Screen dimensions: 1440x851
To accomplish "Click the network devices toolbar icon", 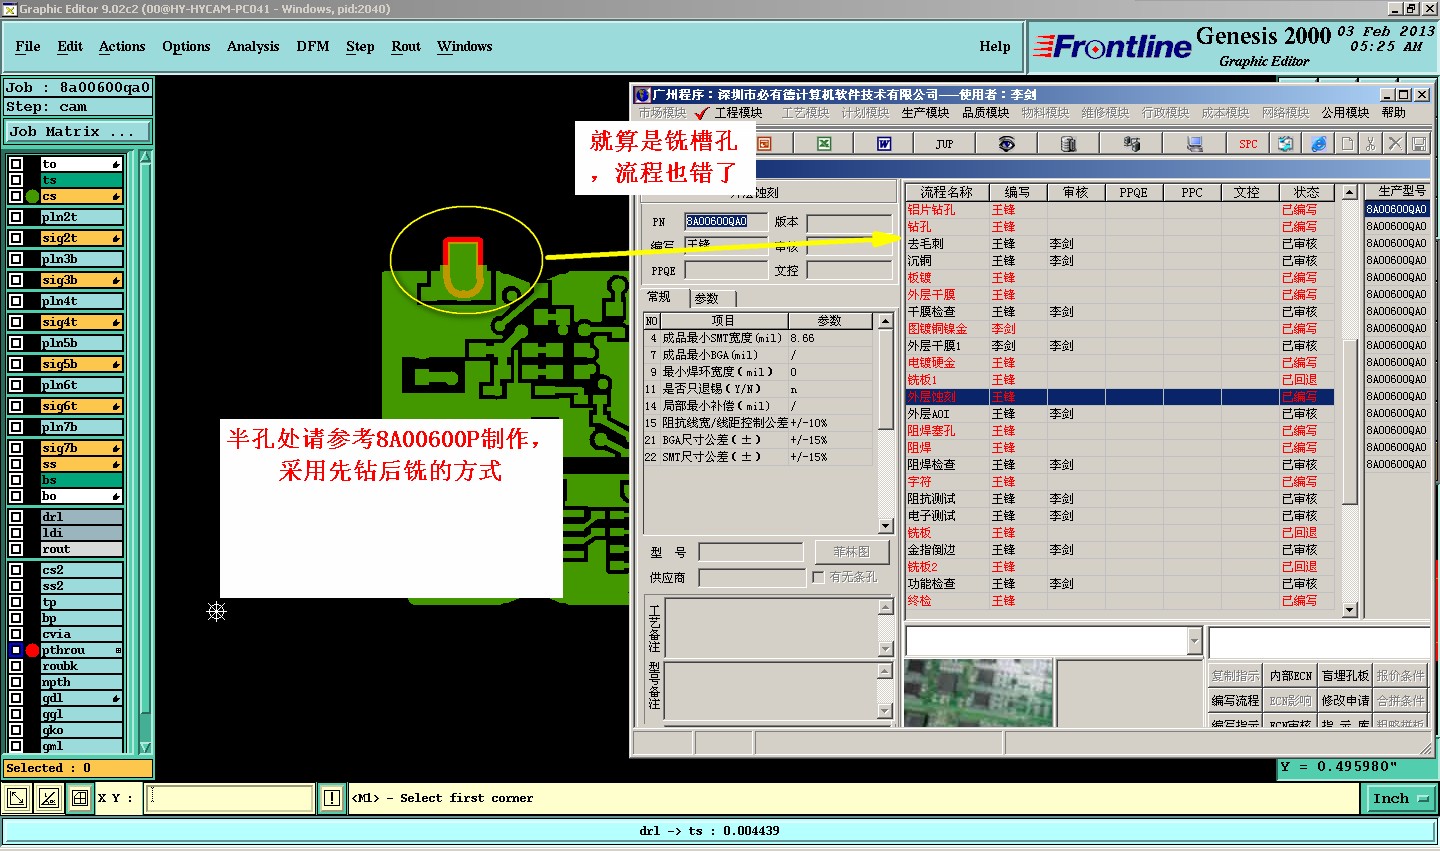I will coord(1132,144).
